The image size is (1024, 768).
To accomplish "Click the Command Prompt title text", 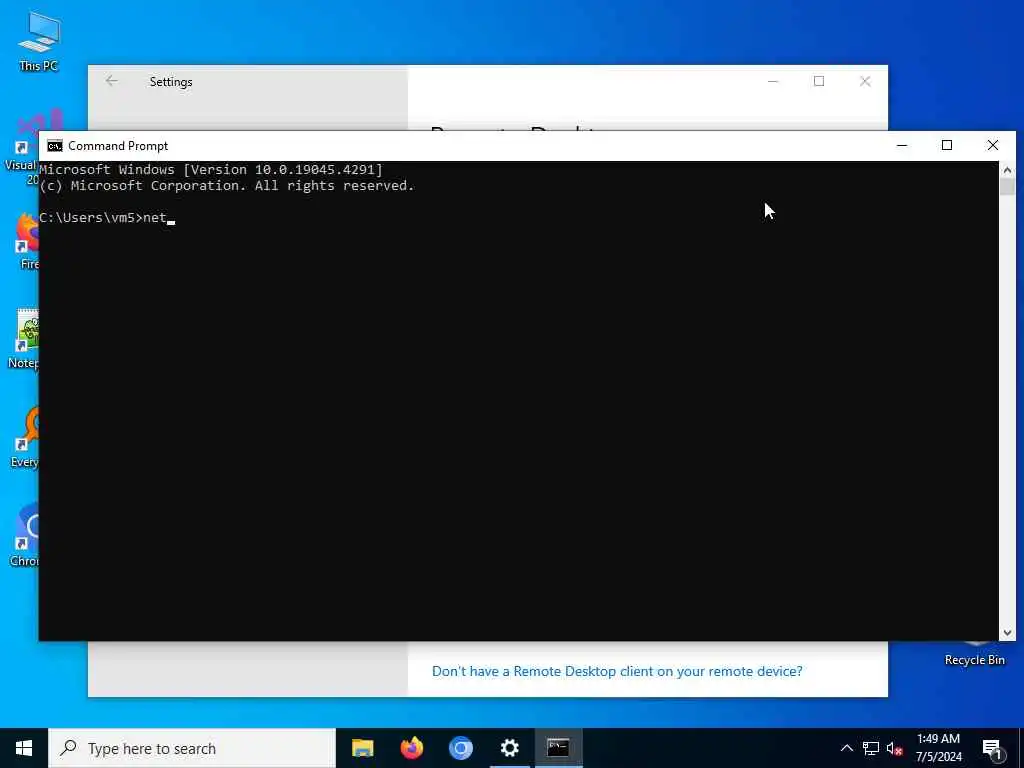I will [x=118, y=146].
